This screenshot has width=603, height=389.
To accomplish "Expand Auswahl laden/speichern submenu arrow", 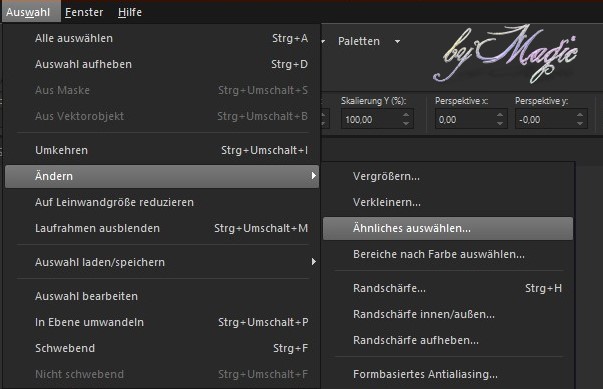I will (x=314, y=262).
